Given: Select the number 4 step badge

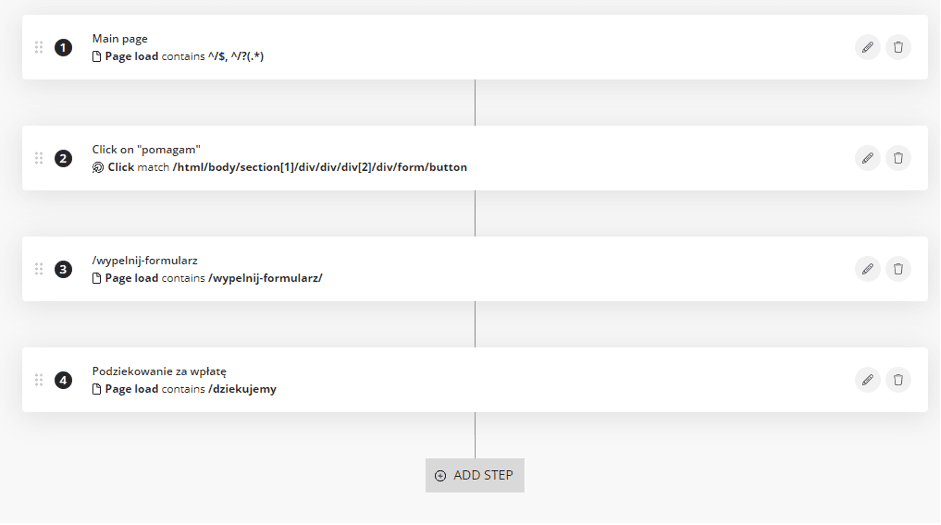Looking at the screenshot, I should click(x=63, y=380).
